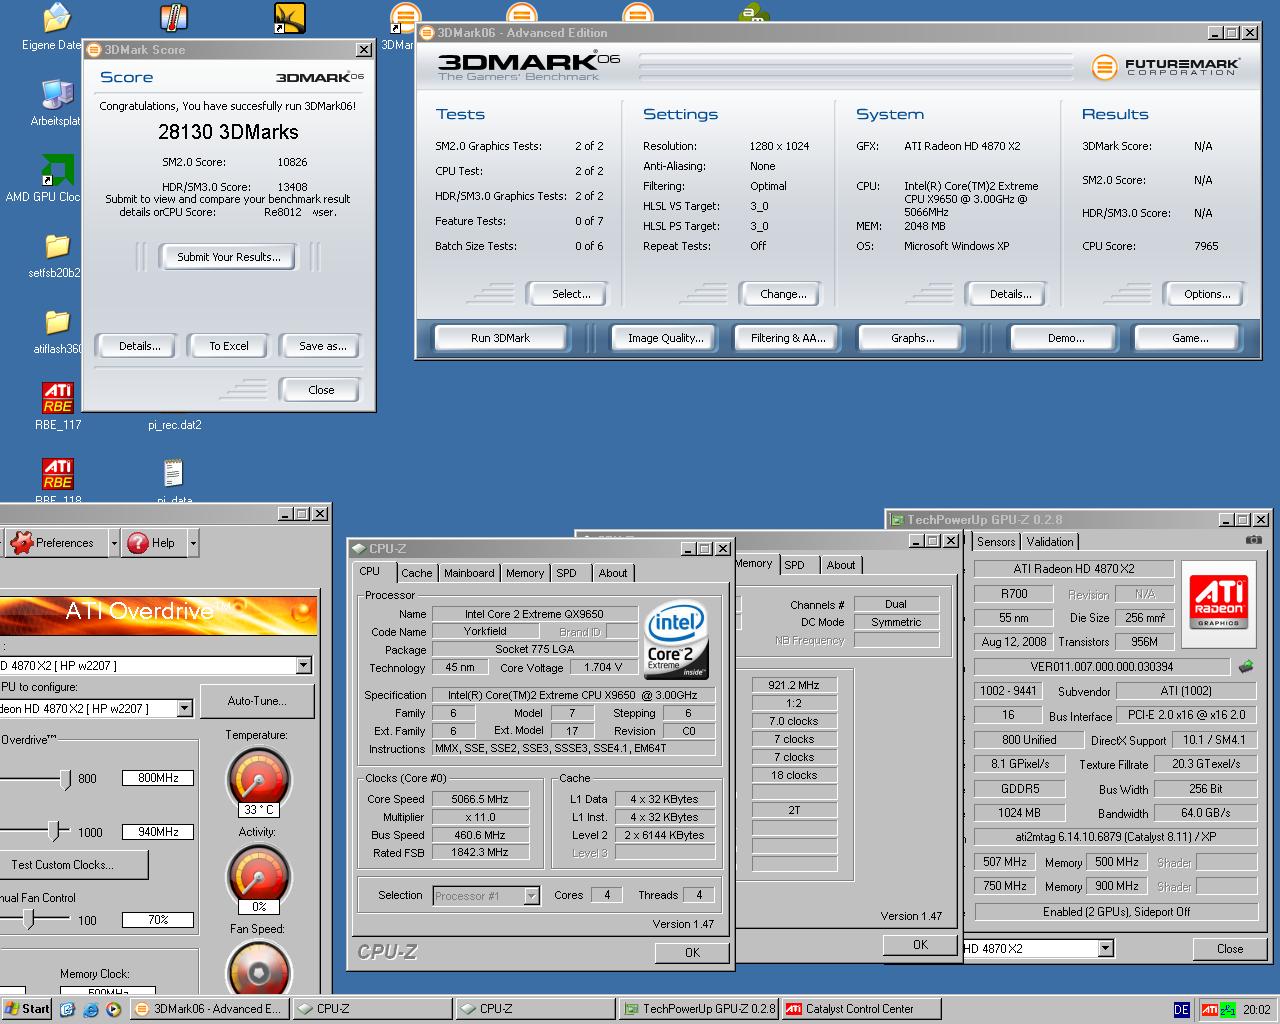Click the Activity gauge in ATI Overdrive
The height and width of the screenshot is (1024, 1280).
pos(259,877)
